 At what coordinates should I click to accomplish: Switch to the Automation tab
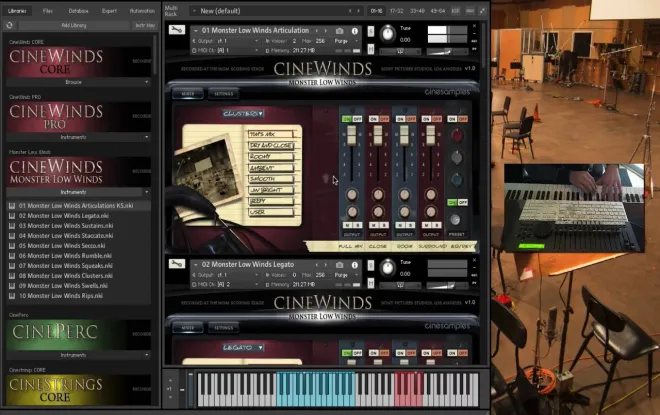click(x=142, y=11)
